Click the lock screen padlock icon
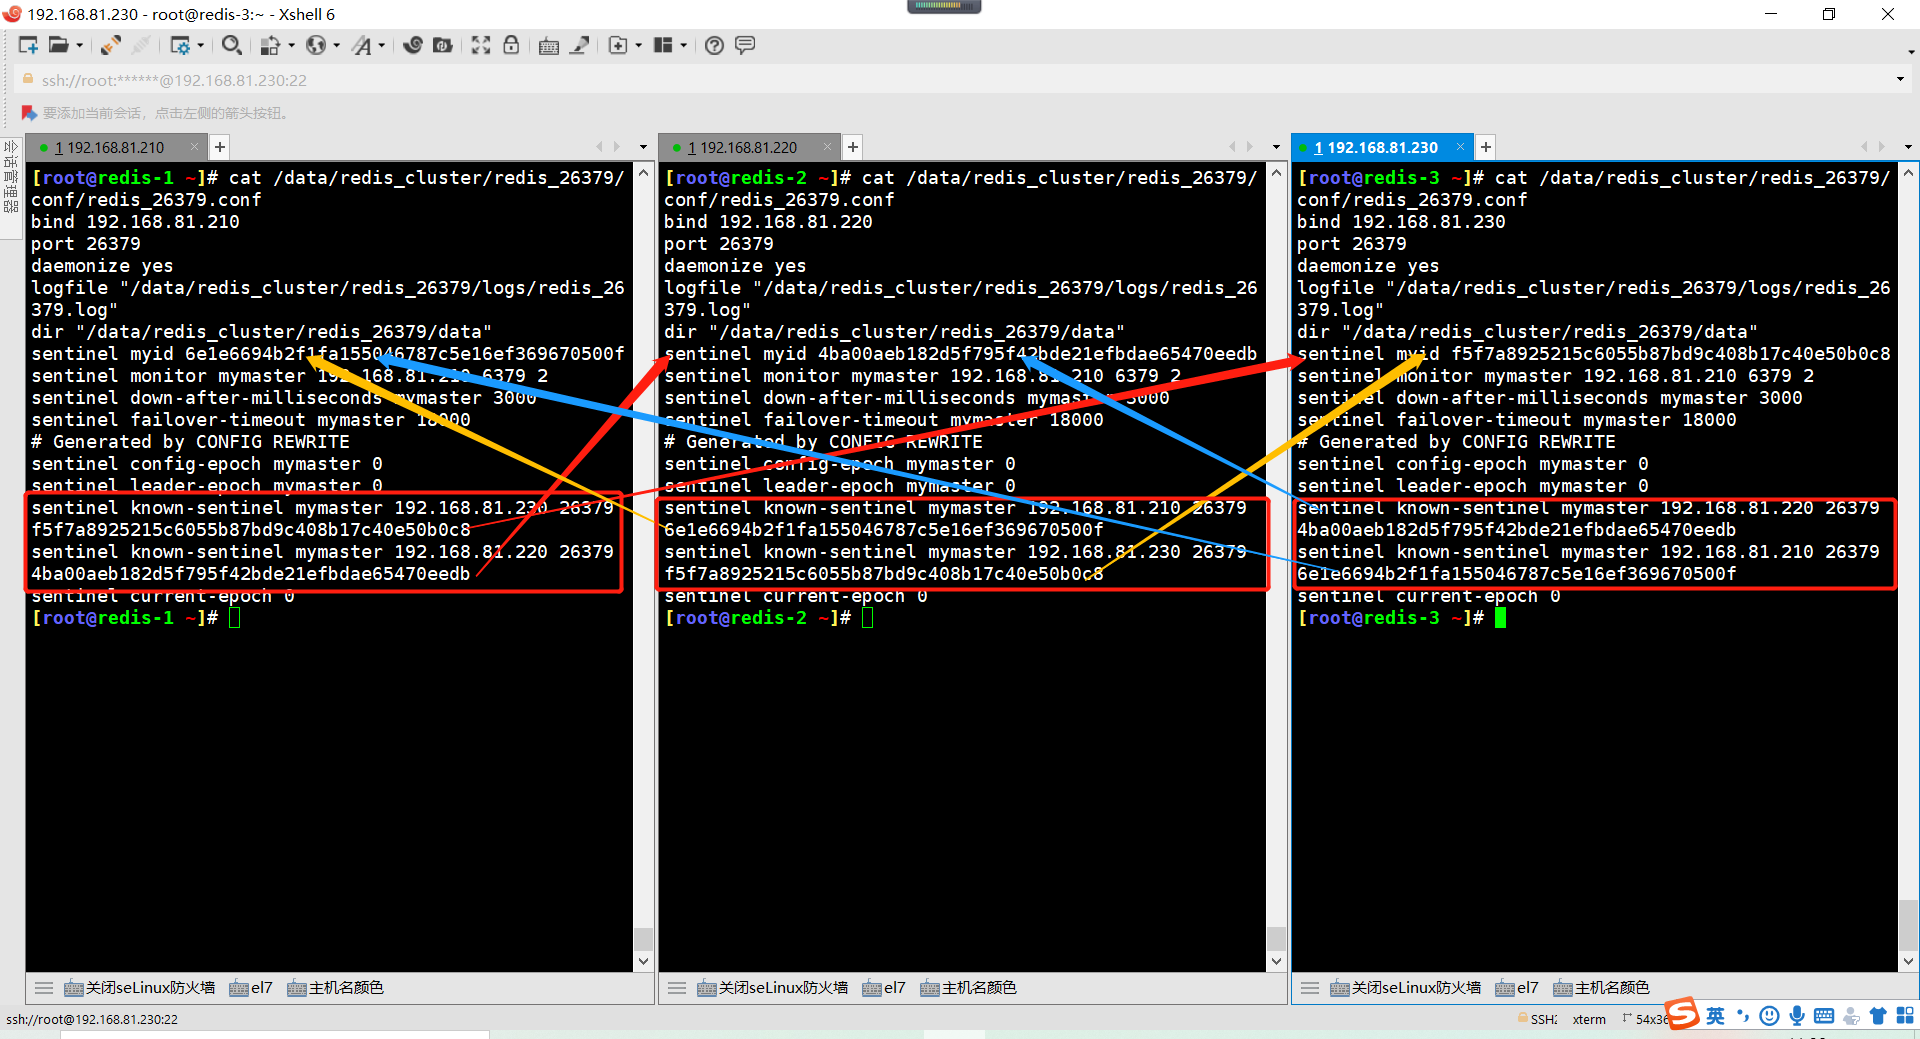Image resolution: width=1920 pixels, height=1039 pixels. pyautogui.click(x=511, y=45)
